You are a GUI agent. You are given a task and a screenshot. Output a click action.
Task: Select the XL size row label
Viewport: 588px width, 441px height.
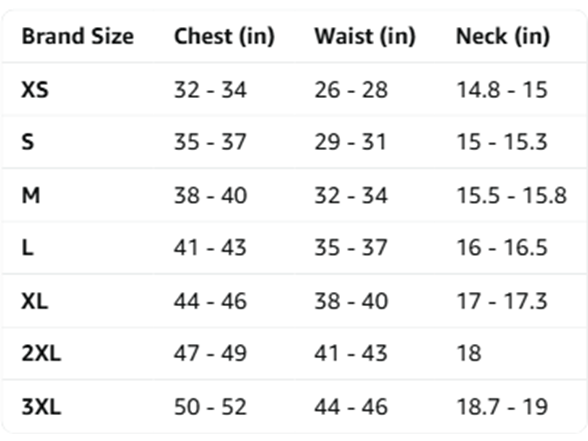click(35, 301)
